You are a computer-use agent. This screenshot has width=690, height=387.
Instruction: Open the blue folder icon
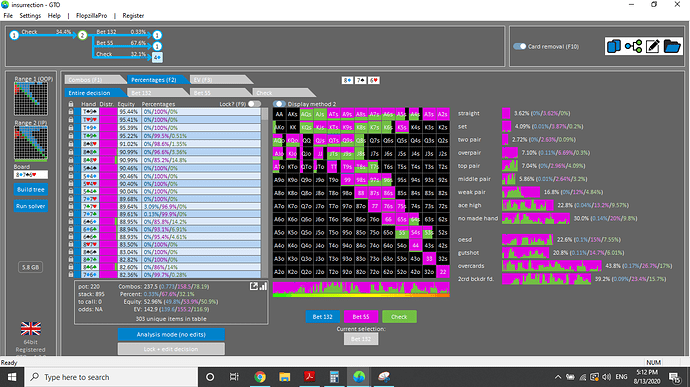672,46
